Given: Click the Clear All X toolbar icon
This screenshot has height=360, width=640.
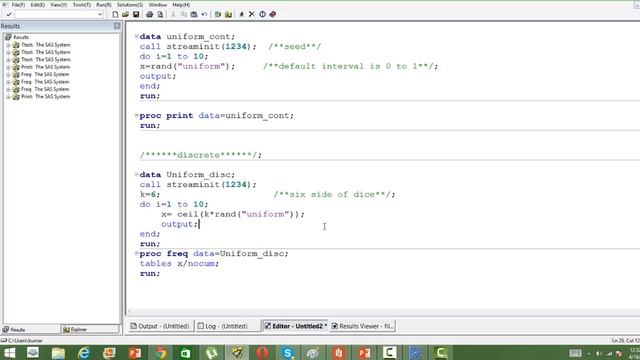Looking at the screenshot, I should [x=252, y=14].
